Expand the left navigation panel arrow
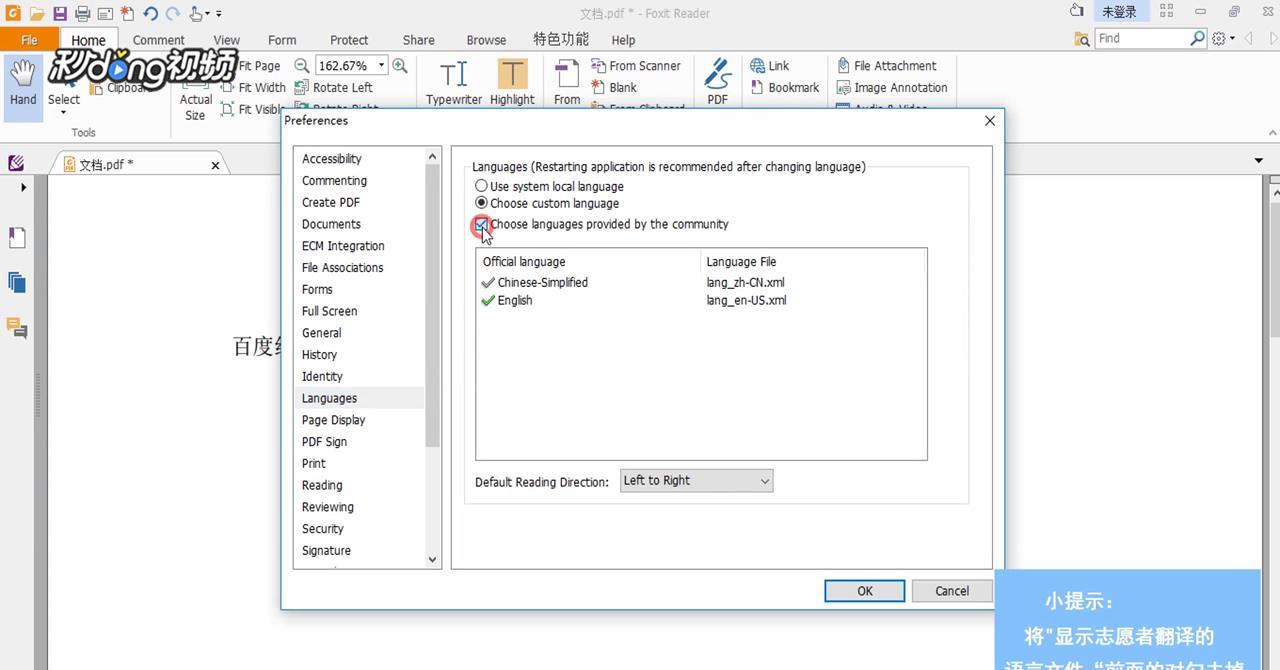 23,187
